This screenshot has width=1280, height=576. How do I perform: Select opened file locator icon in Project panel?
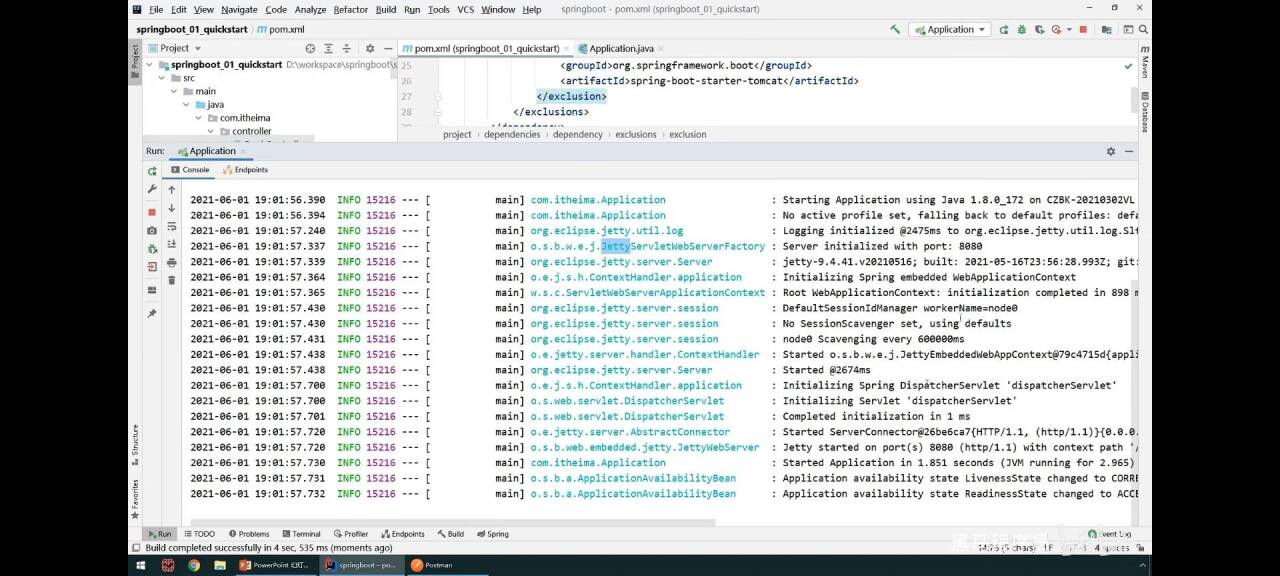310,48
